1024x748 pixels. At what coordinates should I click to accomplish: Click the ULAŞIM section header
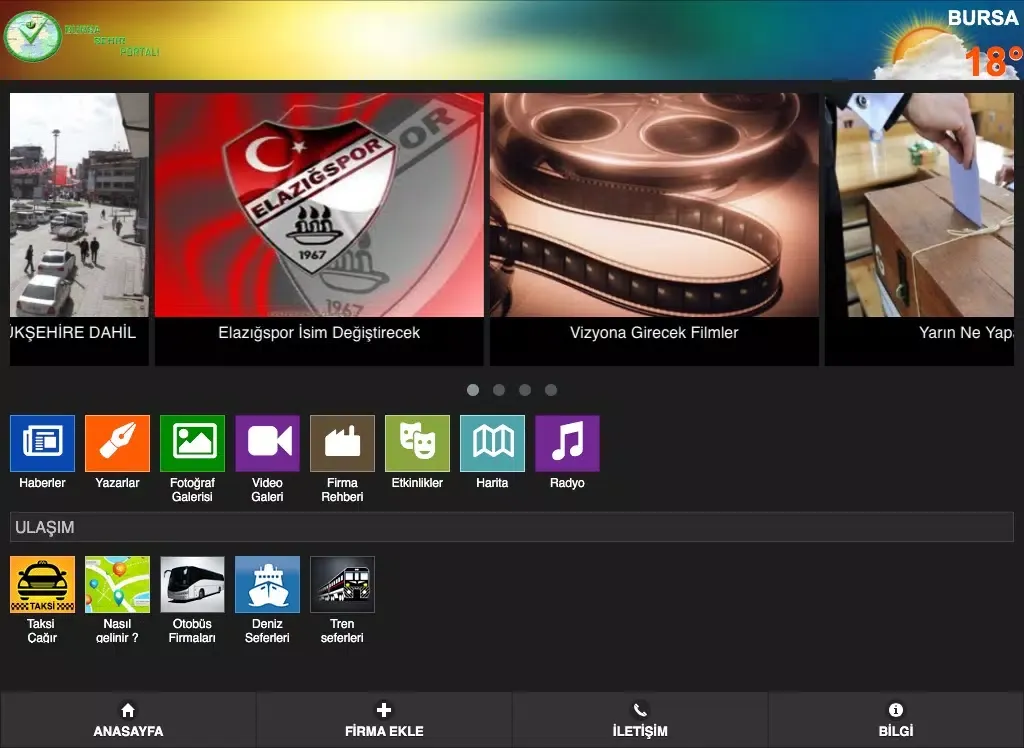pyautogui.click(x=512, y=527)
